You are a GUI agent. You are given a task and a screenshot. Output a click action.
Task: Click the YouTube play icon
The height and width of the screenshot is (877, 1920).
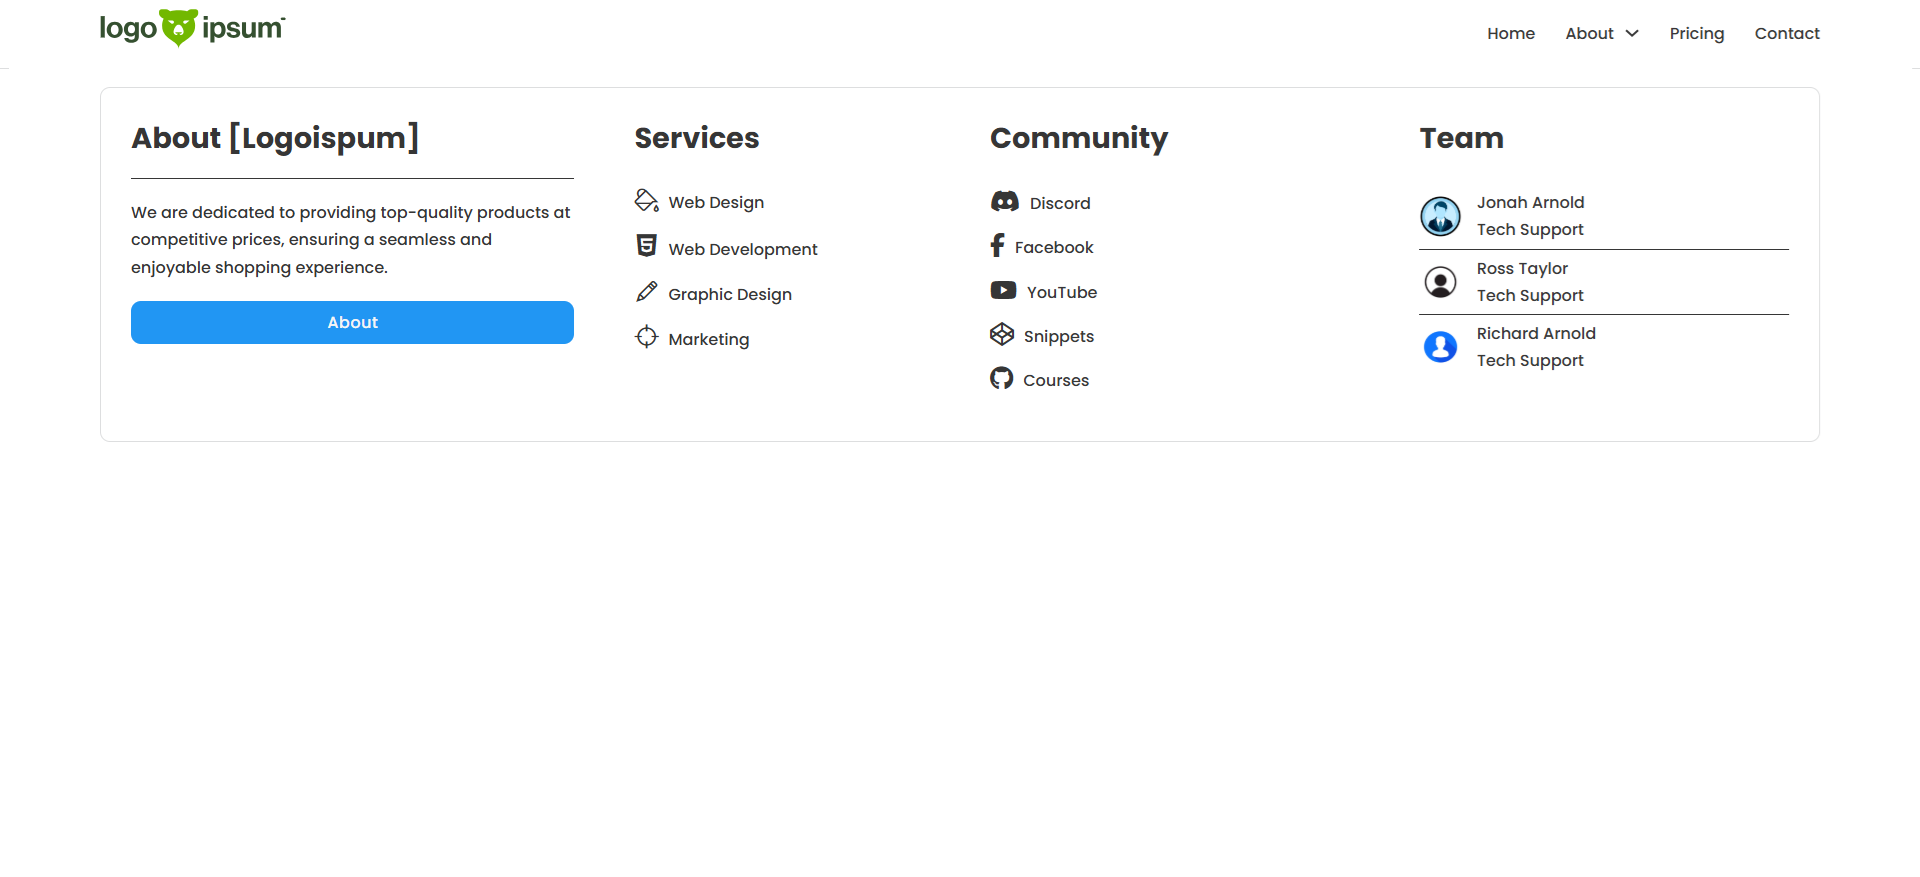pyautogui.click(x=1003, y=290)
